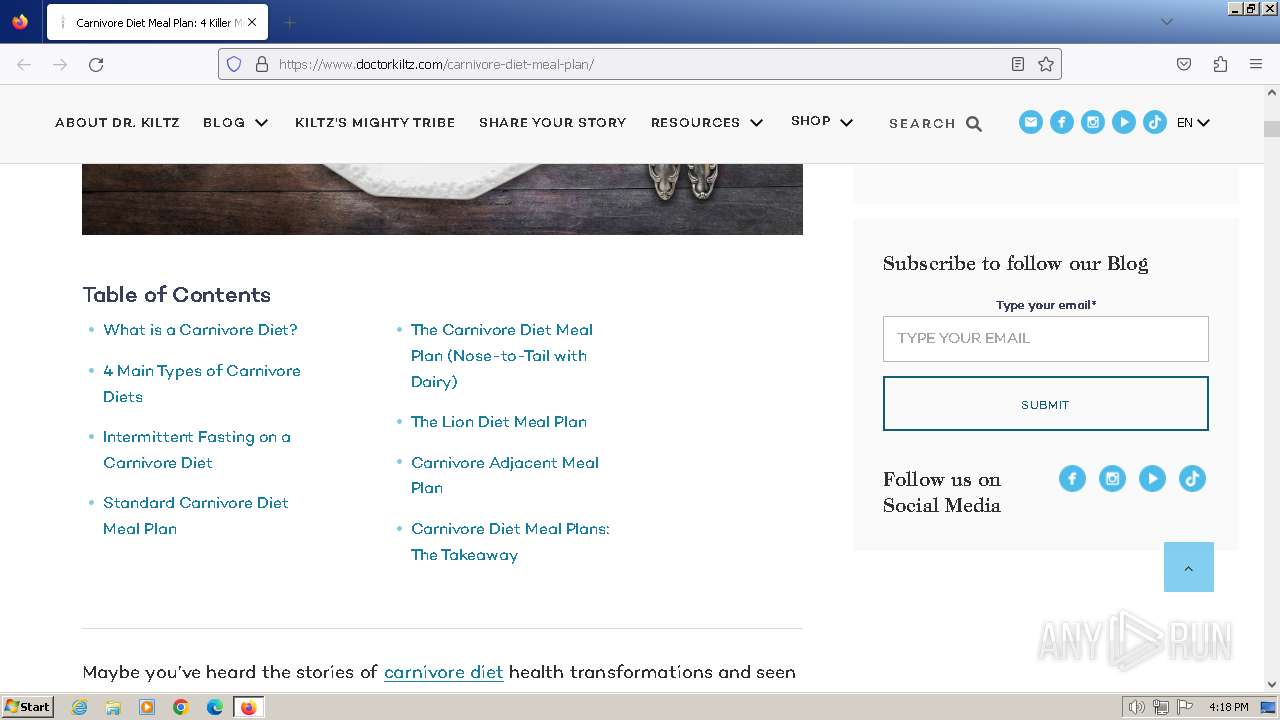Click the SUBMIT subscribe button
This screenshot has height=720, width=1280.
[1046, 404]
